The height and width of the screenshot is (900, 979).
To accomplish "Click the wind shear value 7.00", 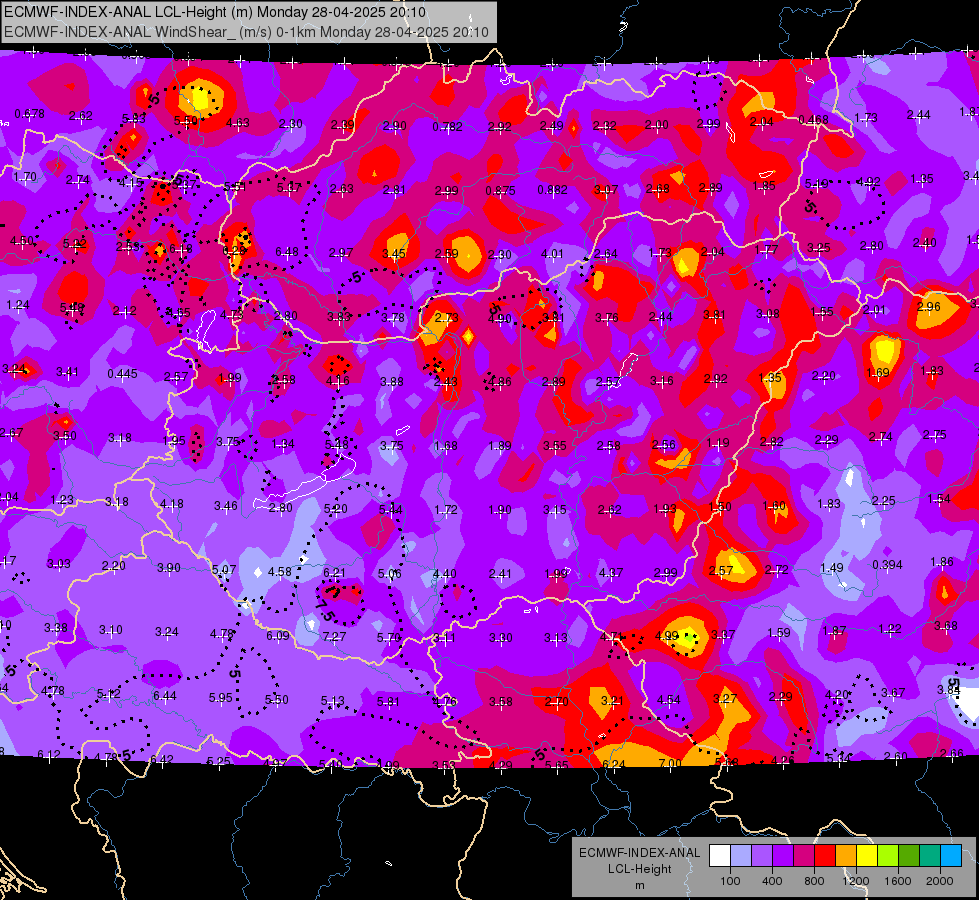I will pos(670,763).
